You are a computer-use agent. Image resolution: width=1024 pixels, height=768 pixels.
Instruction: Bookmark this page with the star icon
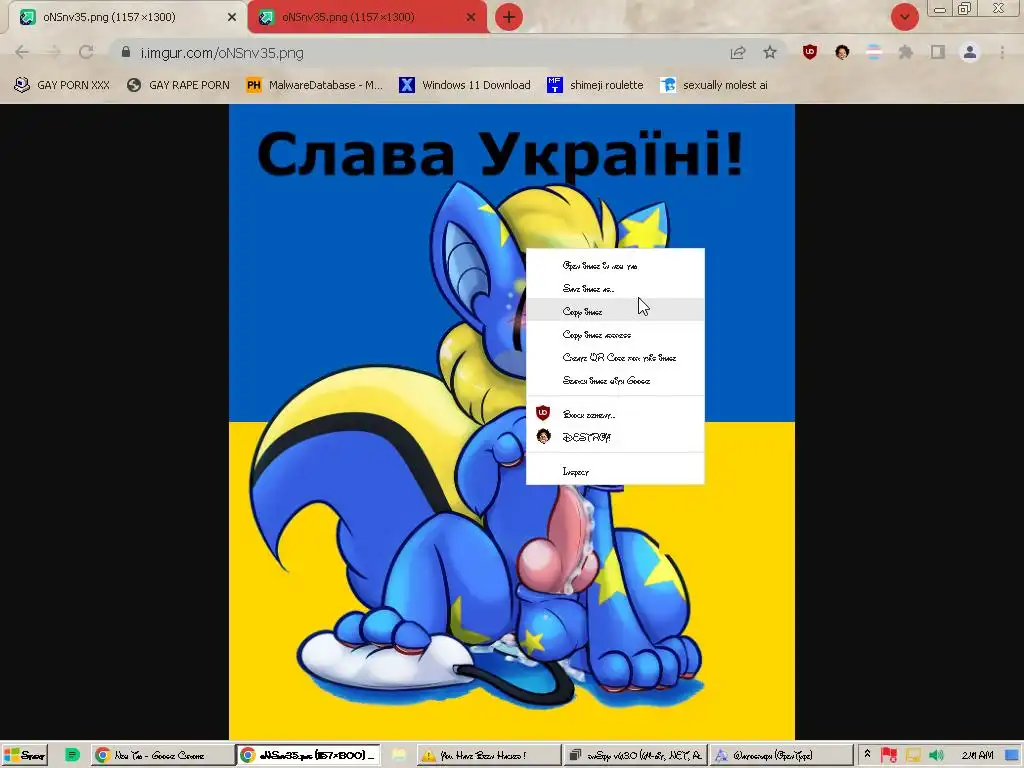pyautogui.click(x=770, y=53)
